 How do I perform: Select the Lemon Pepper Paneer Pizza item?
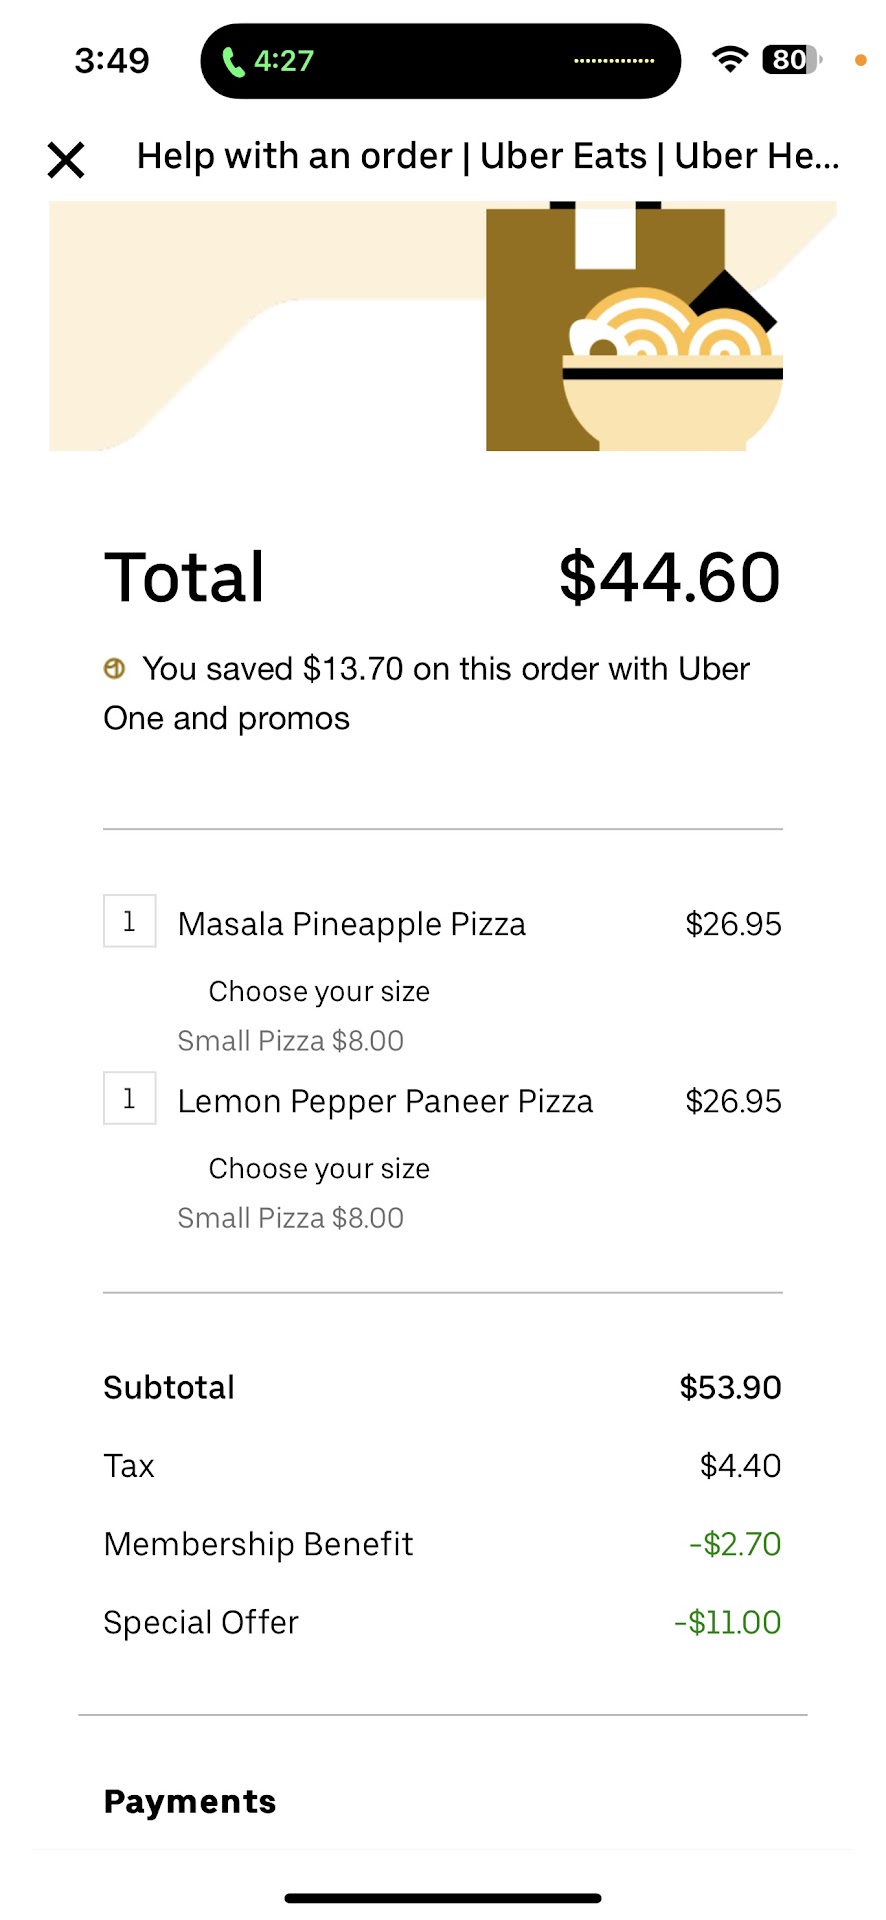[385, 1101]
